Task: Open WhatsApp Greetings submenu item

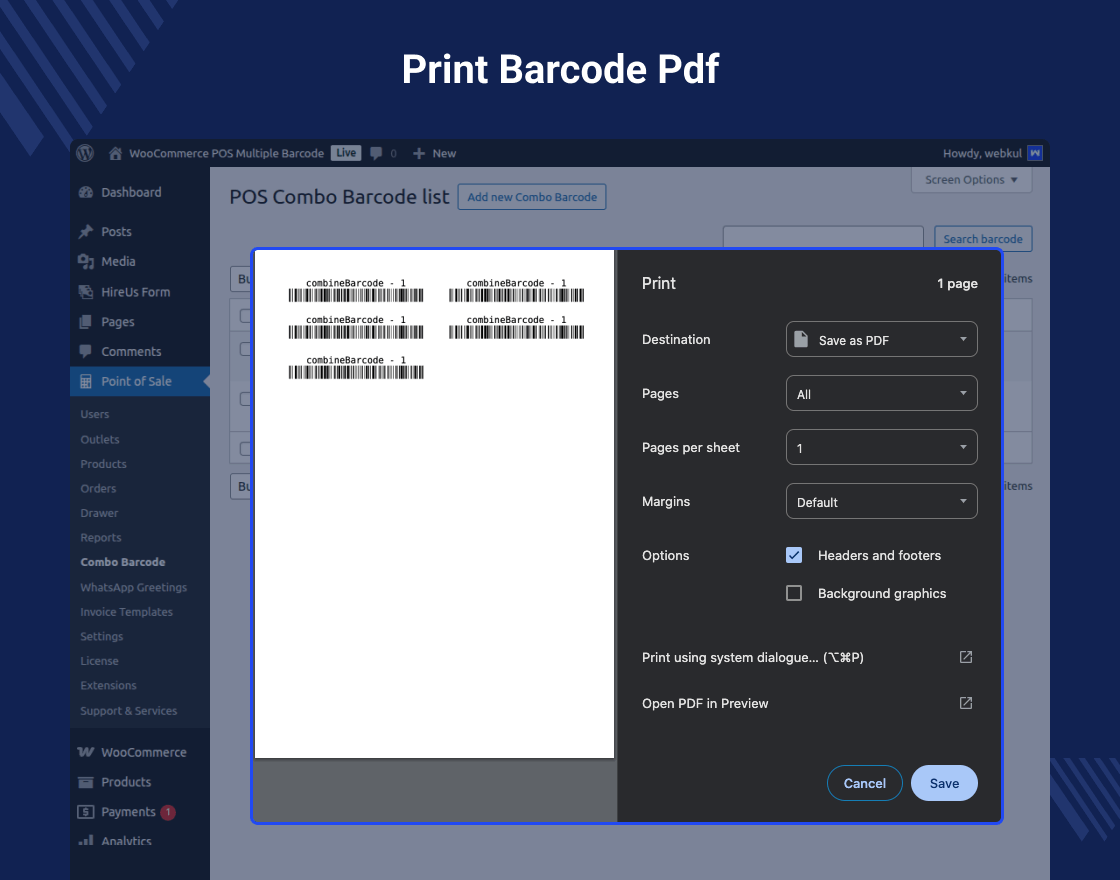Action: tap(134, 587)
